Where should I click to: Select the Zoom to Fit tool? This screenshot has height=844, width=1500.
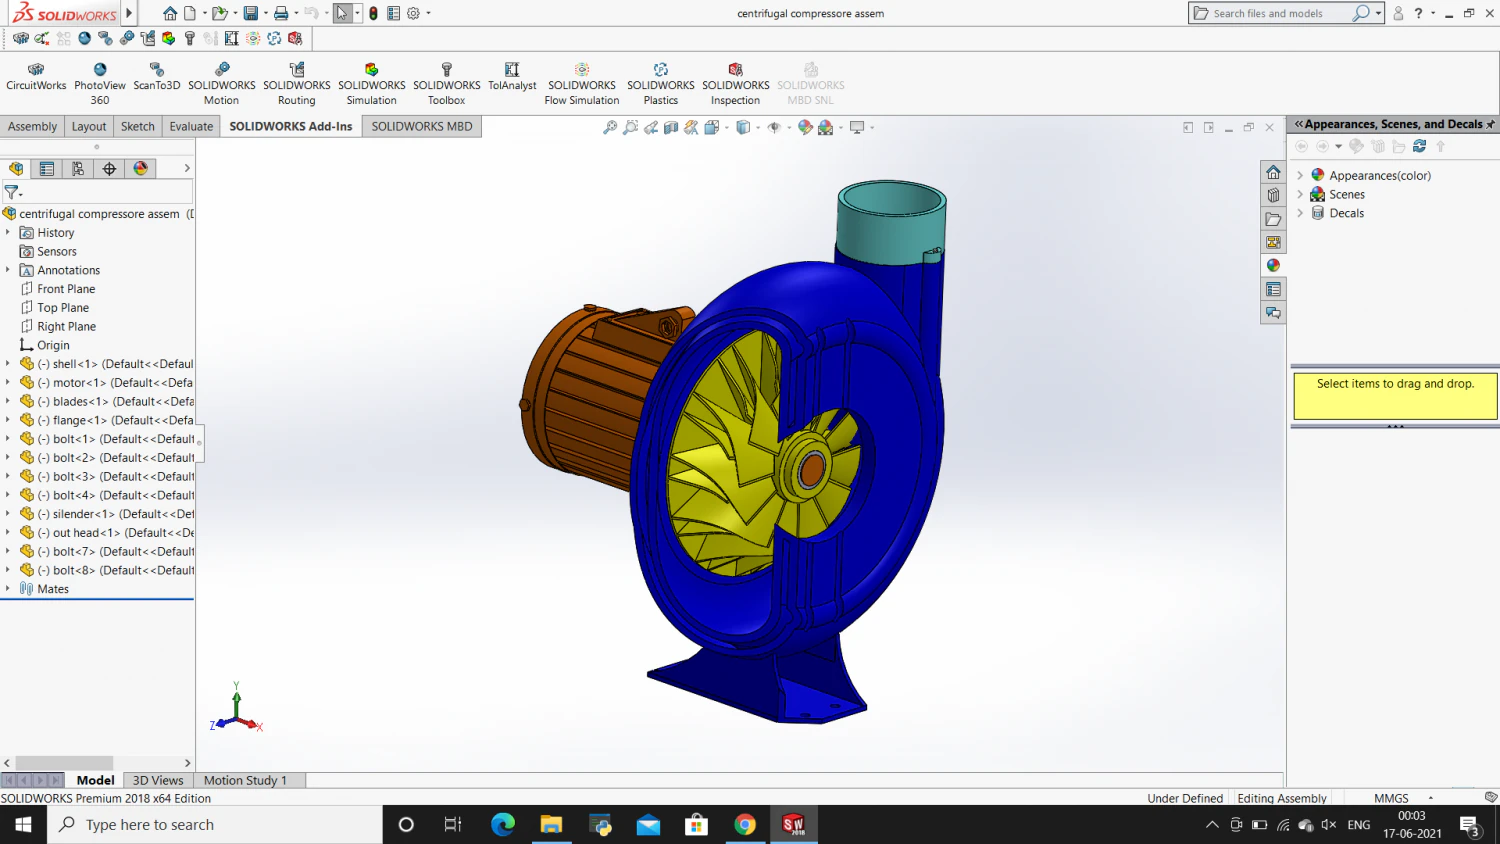click(609, 127)
